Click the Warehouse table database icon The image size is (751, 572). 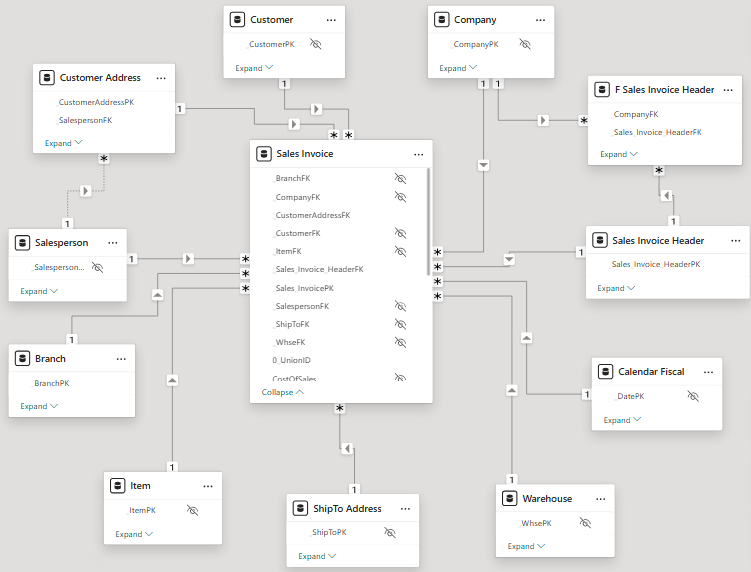tap(510, 498)
